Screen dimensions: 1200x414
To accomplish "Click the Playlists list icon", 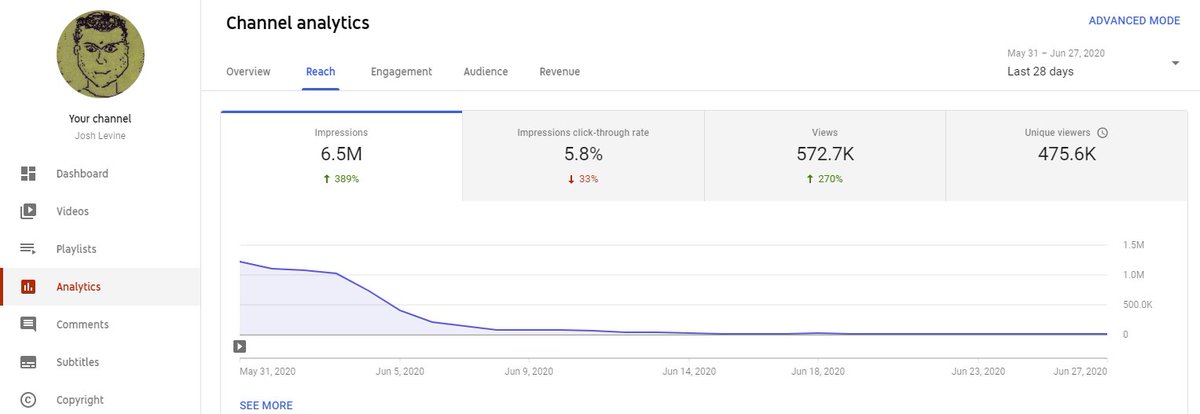I will click(x=28, y=249).
